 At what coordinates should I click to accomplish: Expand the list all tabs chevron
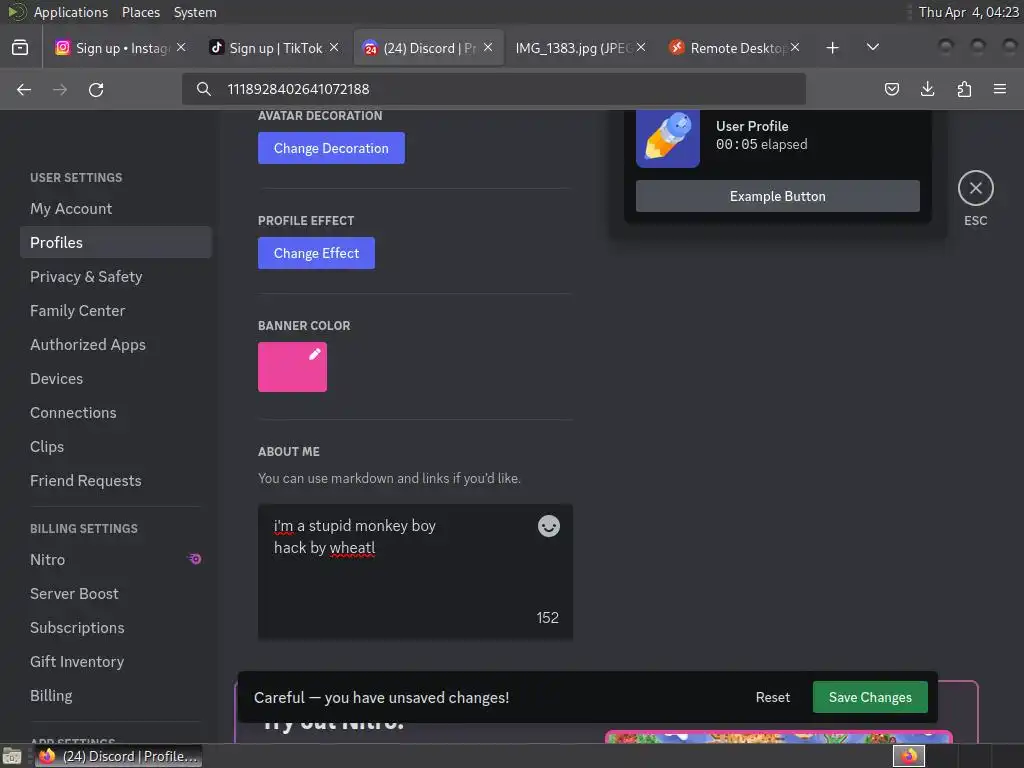[x=872, y=48]
